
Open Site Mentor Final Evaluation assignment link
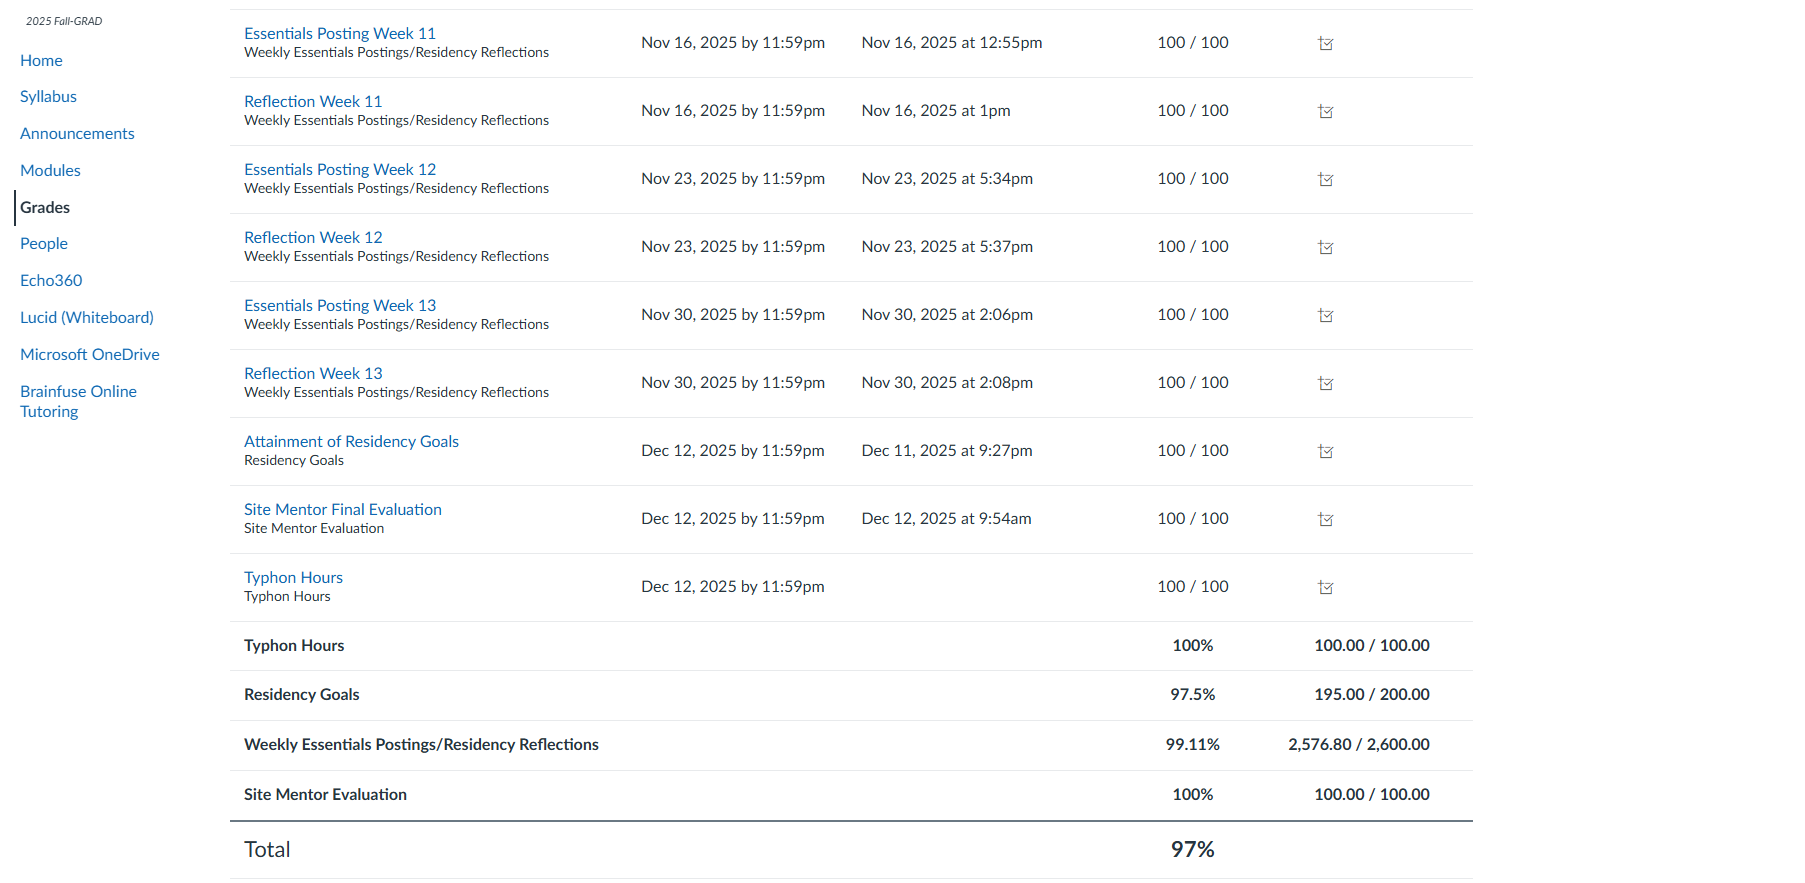point(343,509)
